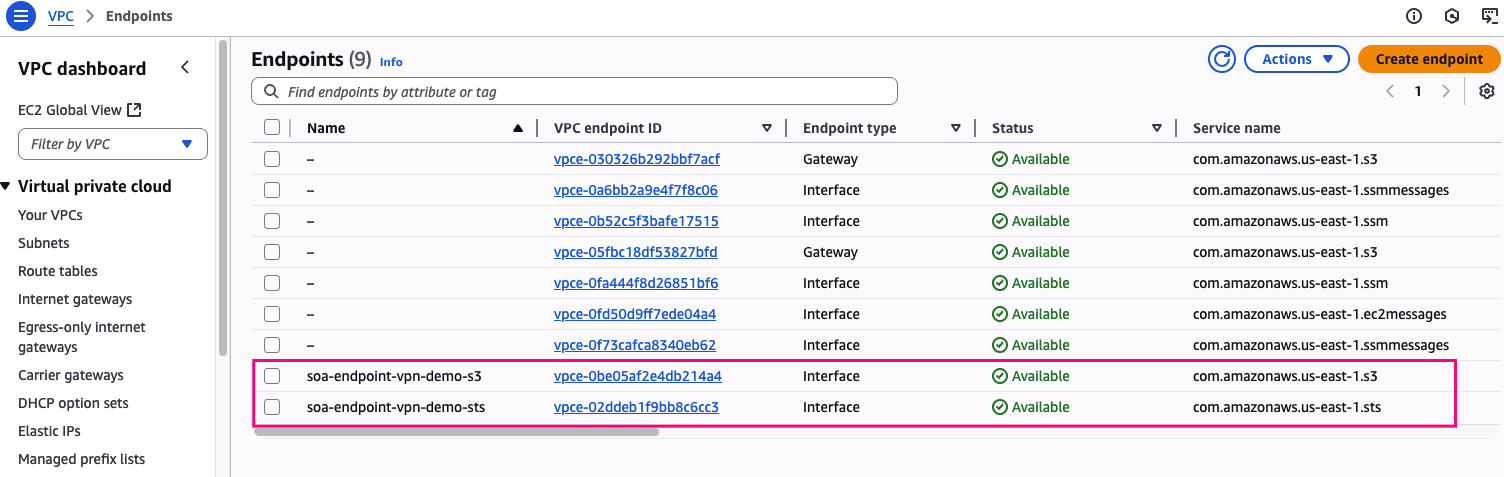Select the soa-endpoint-vpn-demo-sts row checkbox
This screenshot has height=477, width=1504.
(272, 407)
